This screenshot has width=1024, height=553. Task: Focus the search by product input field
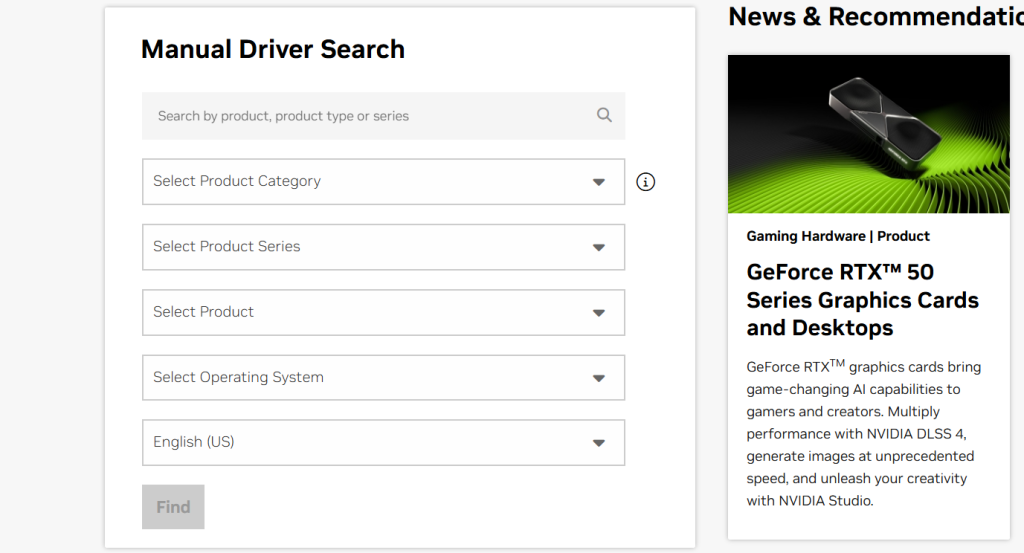point(370,116)
